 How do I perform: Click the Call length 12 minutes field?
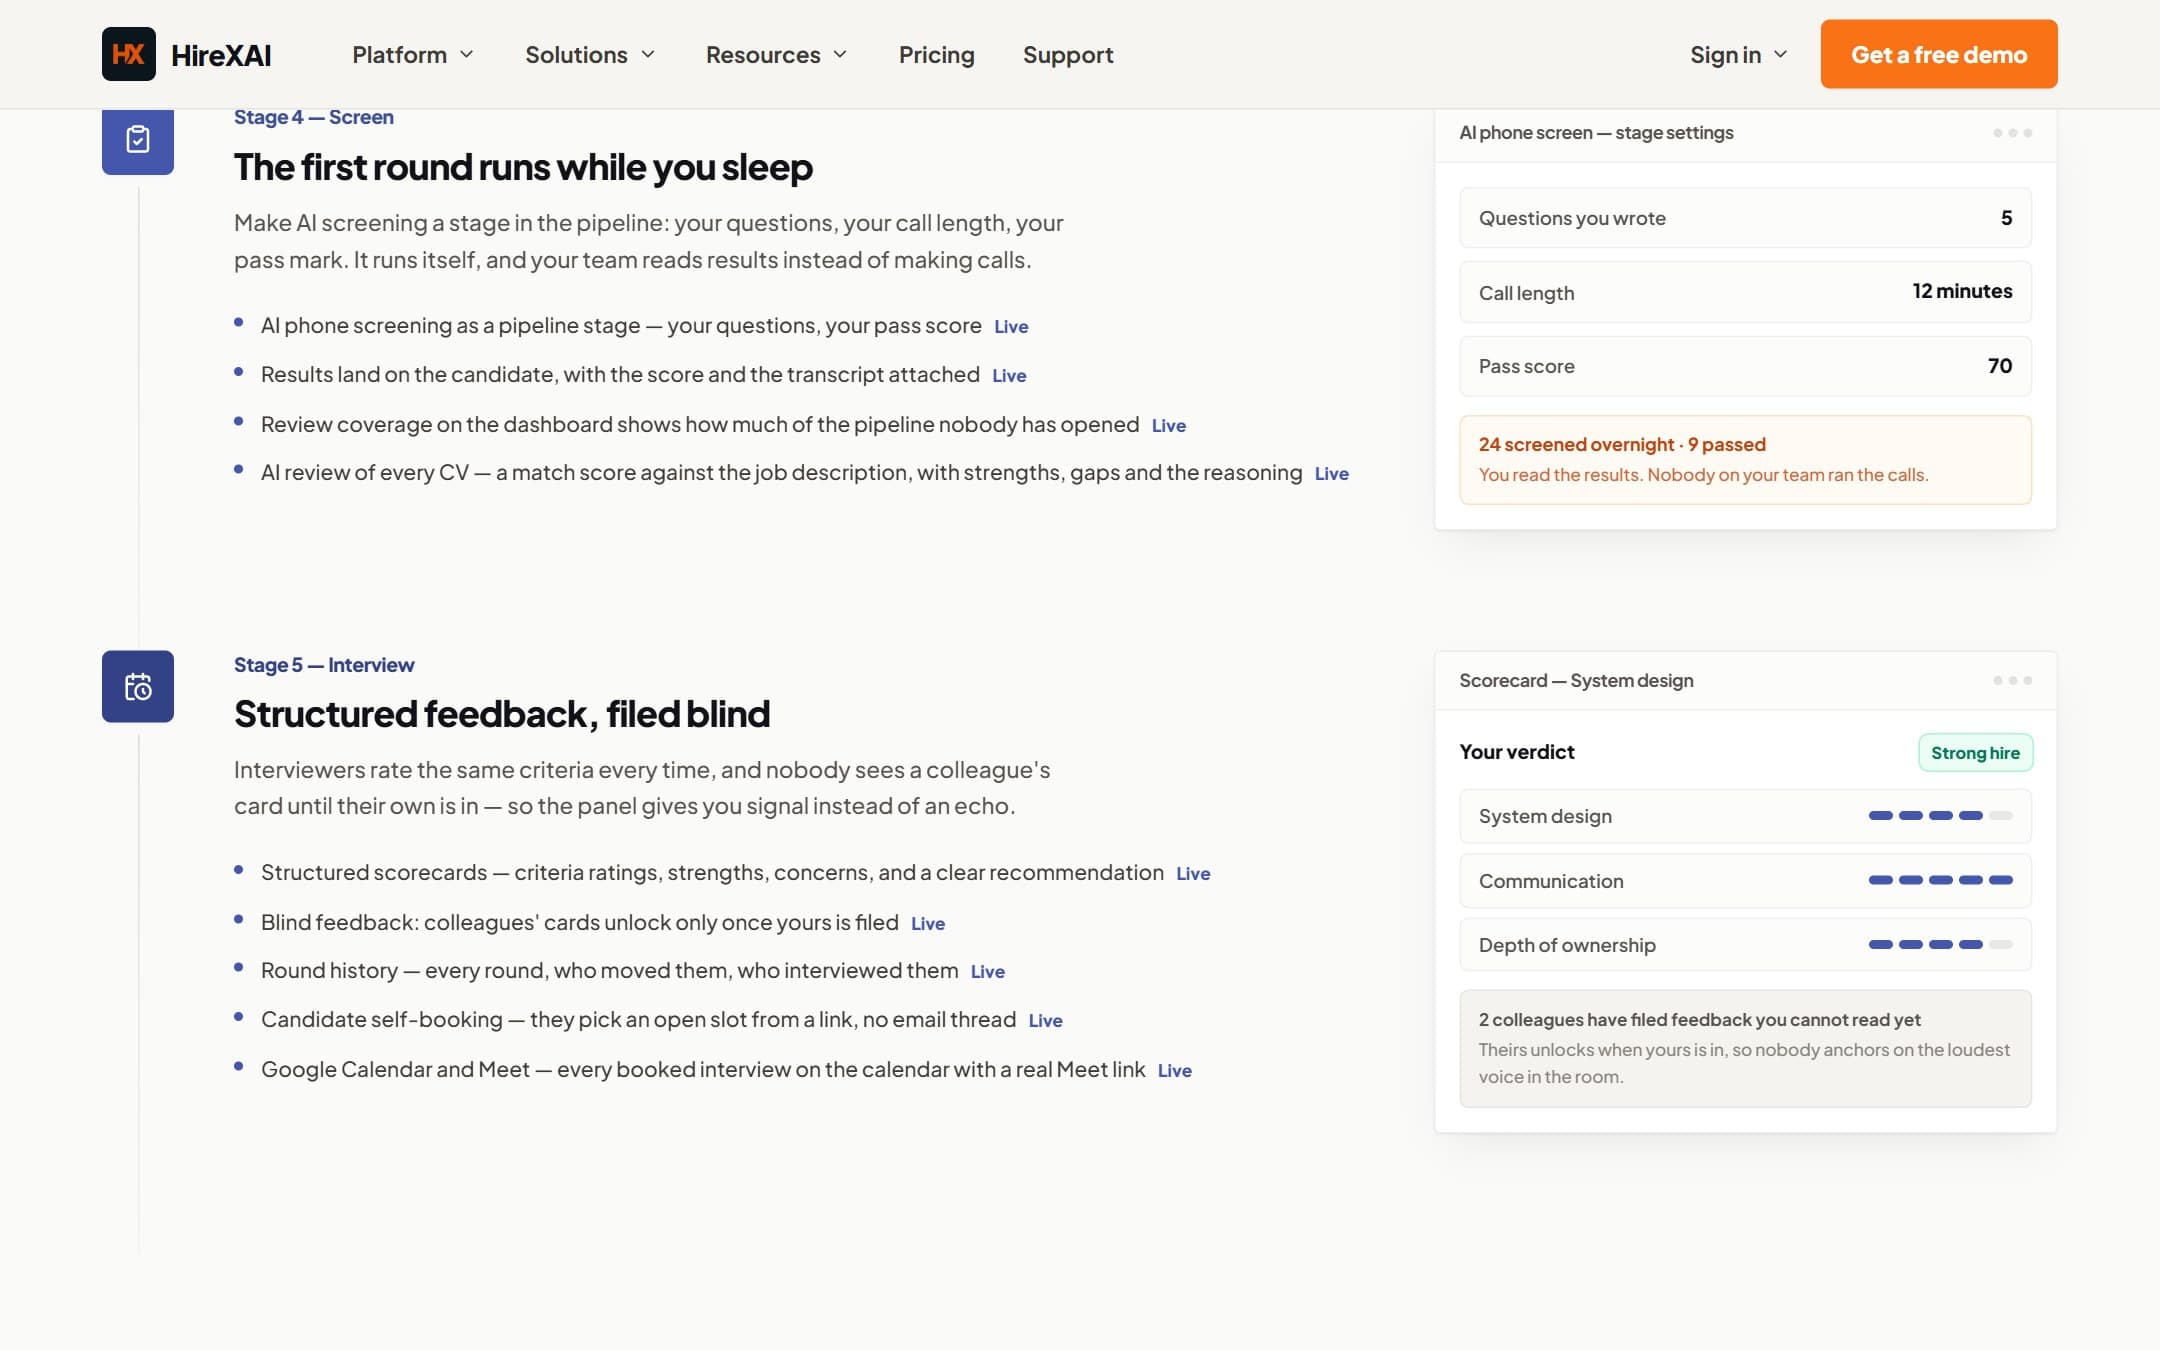pos(1745,292)
